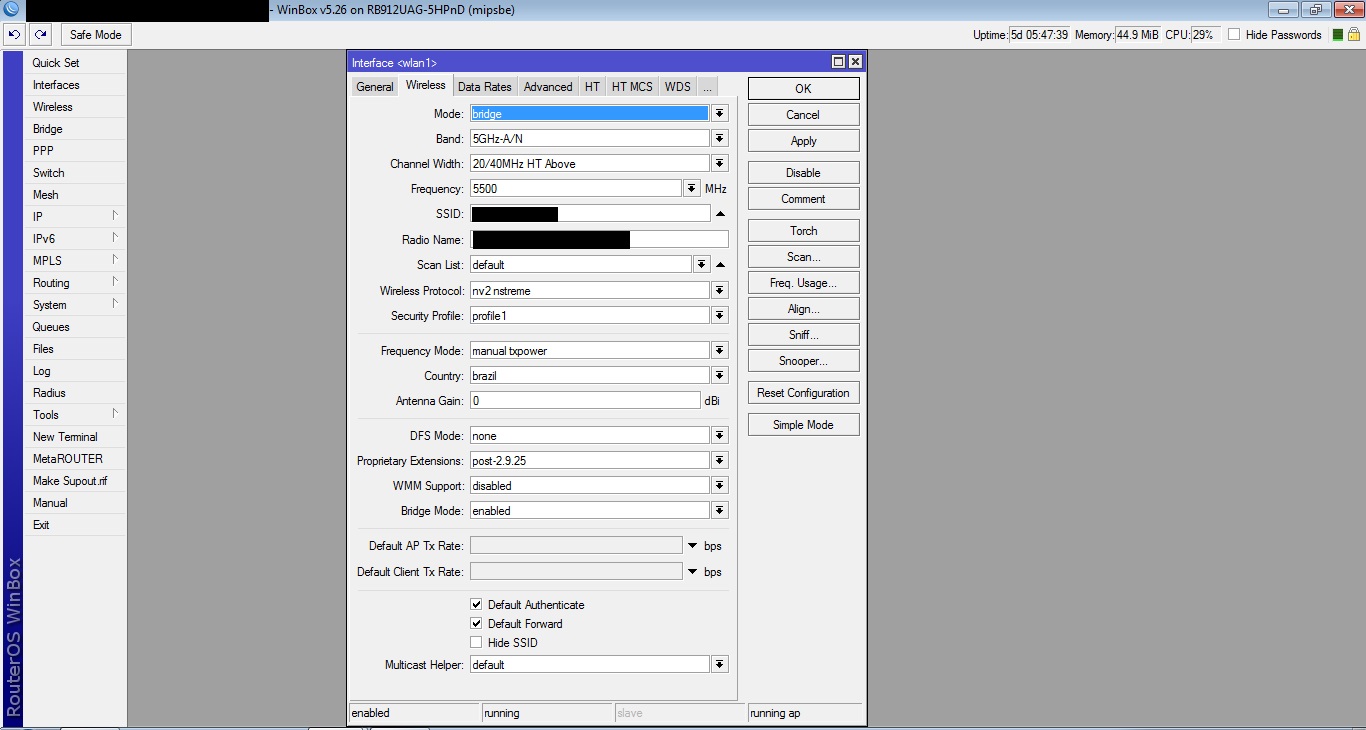Expand the Frequency Mode dropdown

pyautogui.click(x=719, y=351)
